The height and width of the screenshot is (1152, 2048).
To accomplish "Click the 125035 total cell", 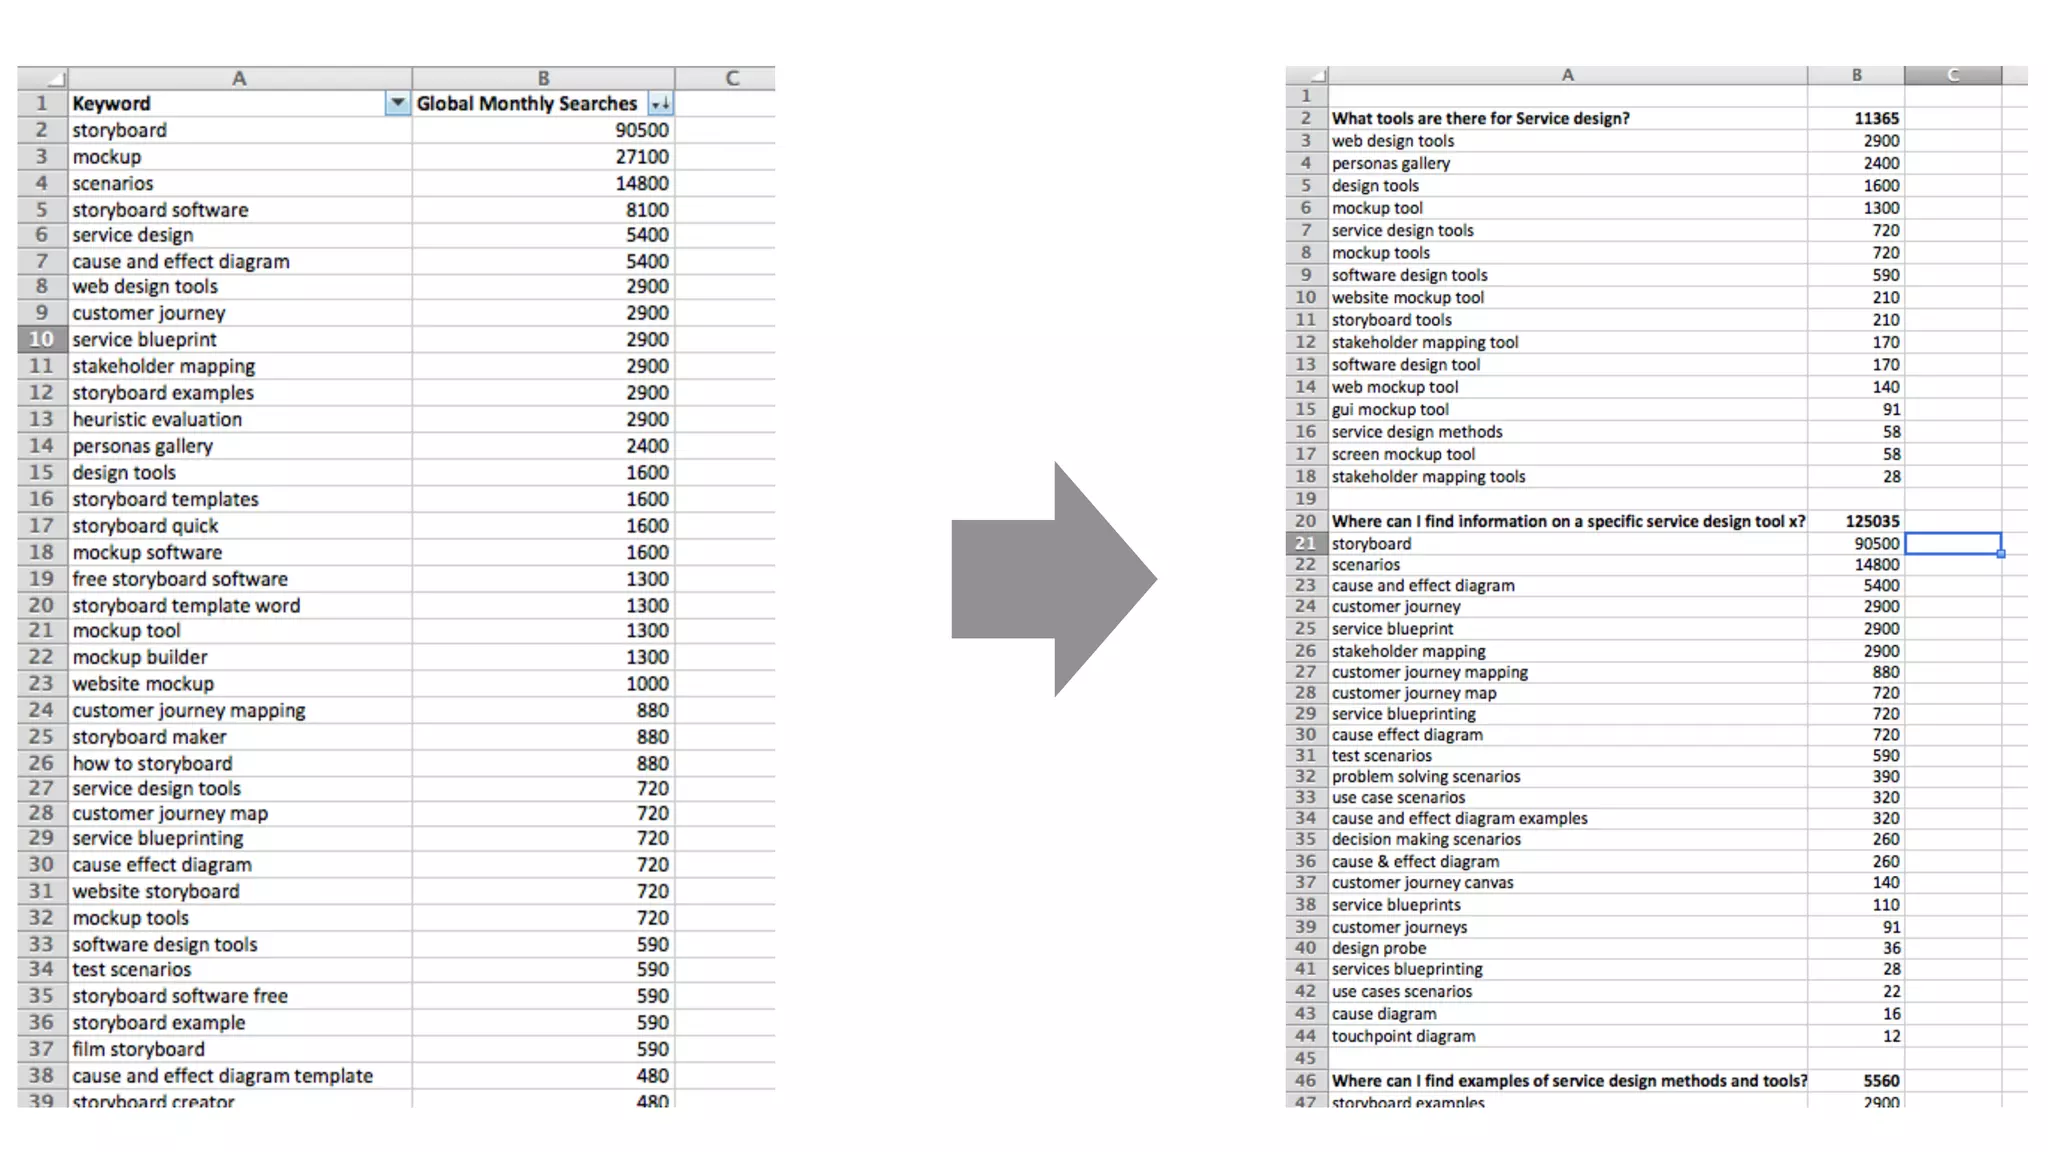I will click(1871, 521).
